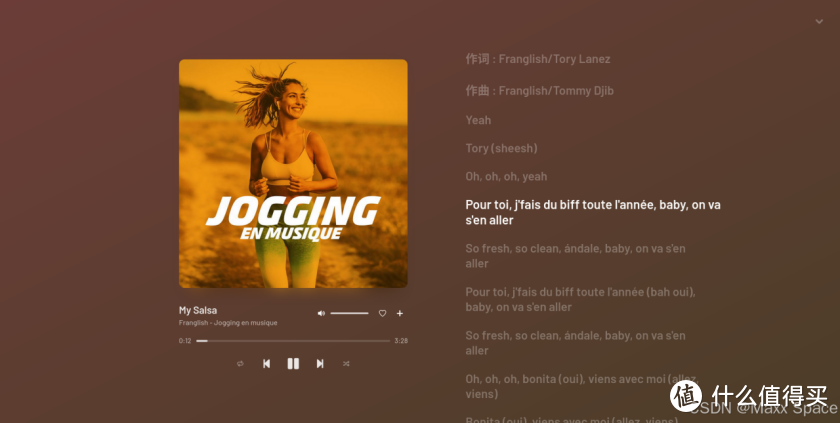The height and width of the screenshot is (423, 840).
Task: Open the Franglish - Jogging en musique link
Action: pyautogui.click(x=228, y=323)
